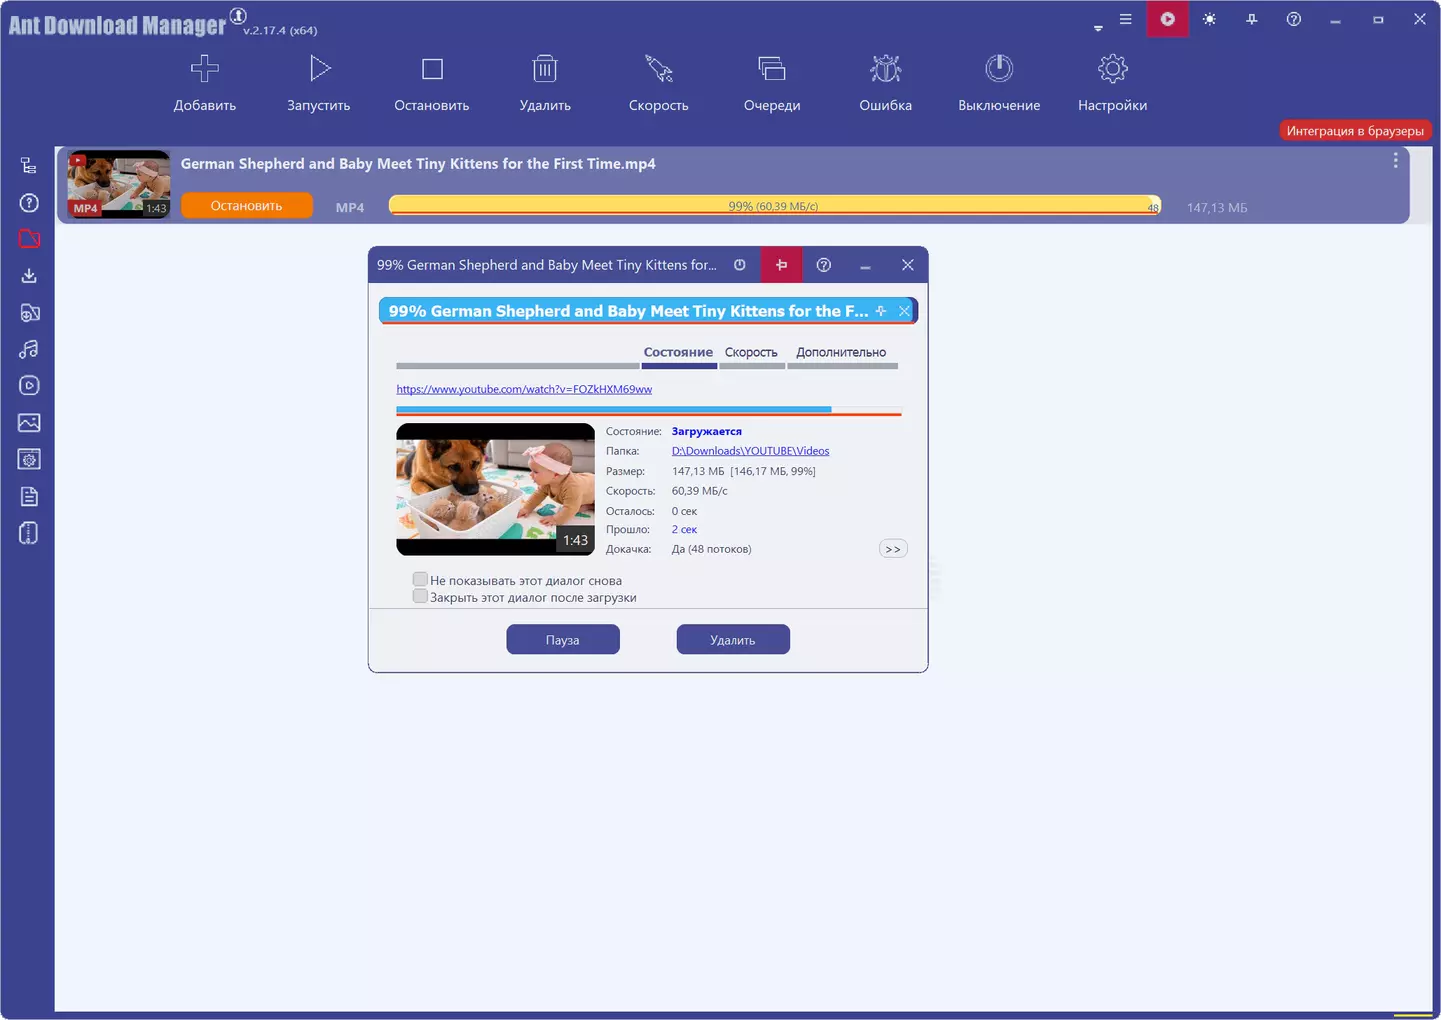This screenshot has height=1020, width=1441.
Task: Click the Остановить stop toolbar icon
Action: click(432, 69)
